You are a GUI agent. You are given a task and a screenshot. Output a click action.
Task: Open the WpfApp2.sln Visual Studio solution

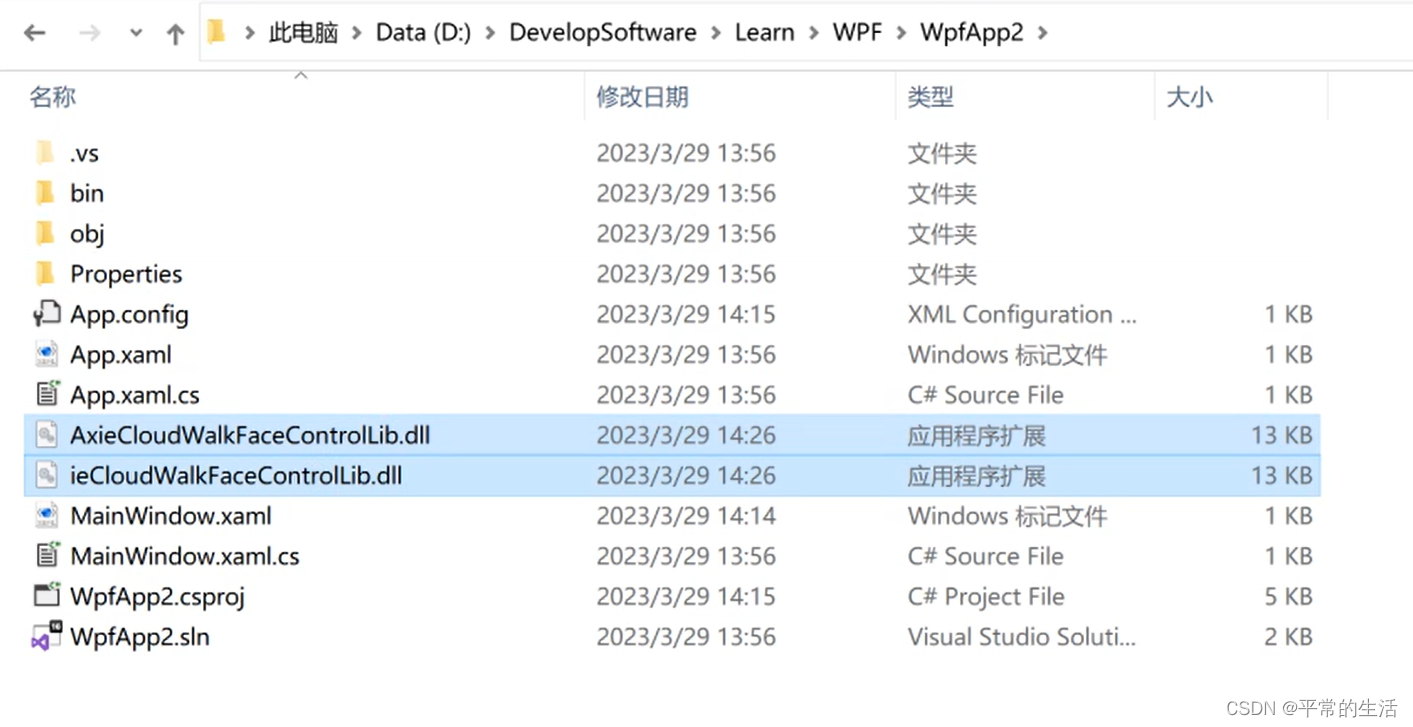[x=139, y=636]
